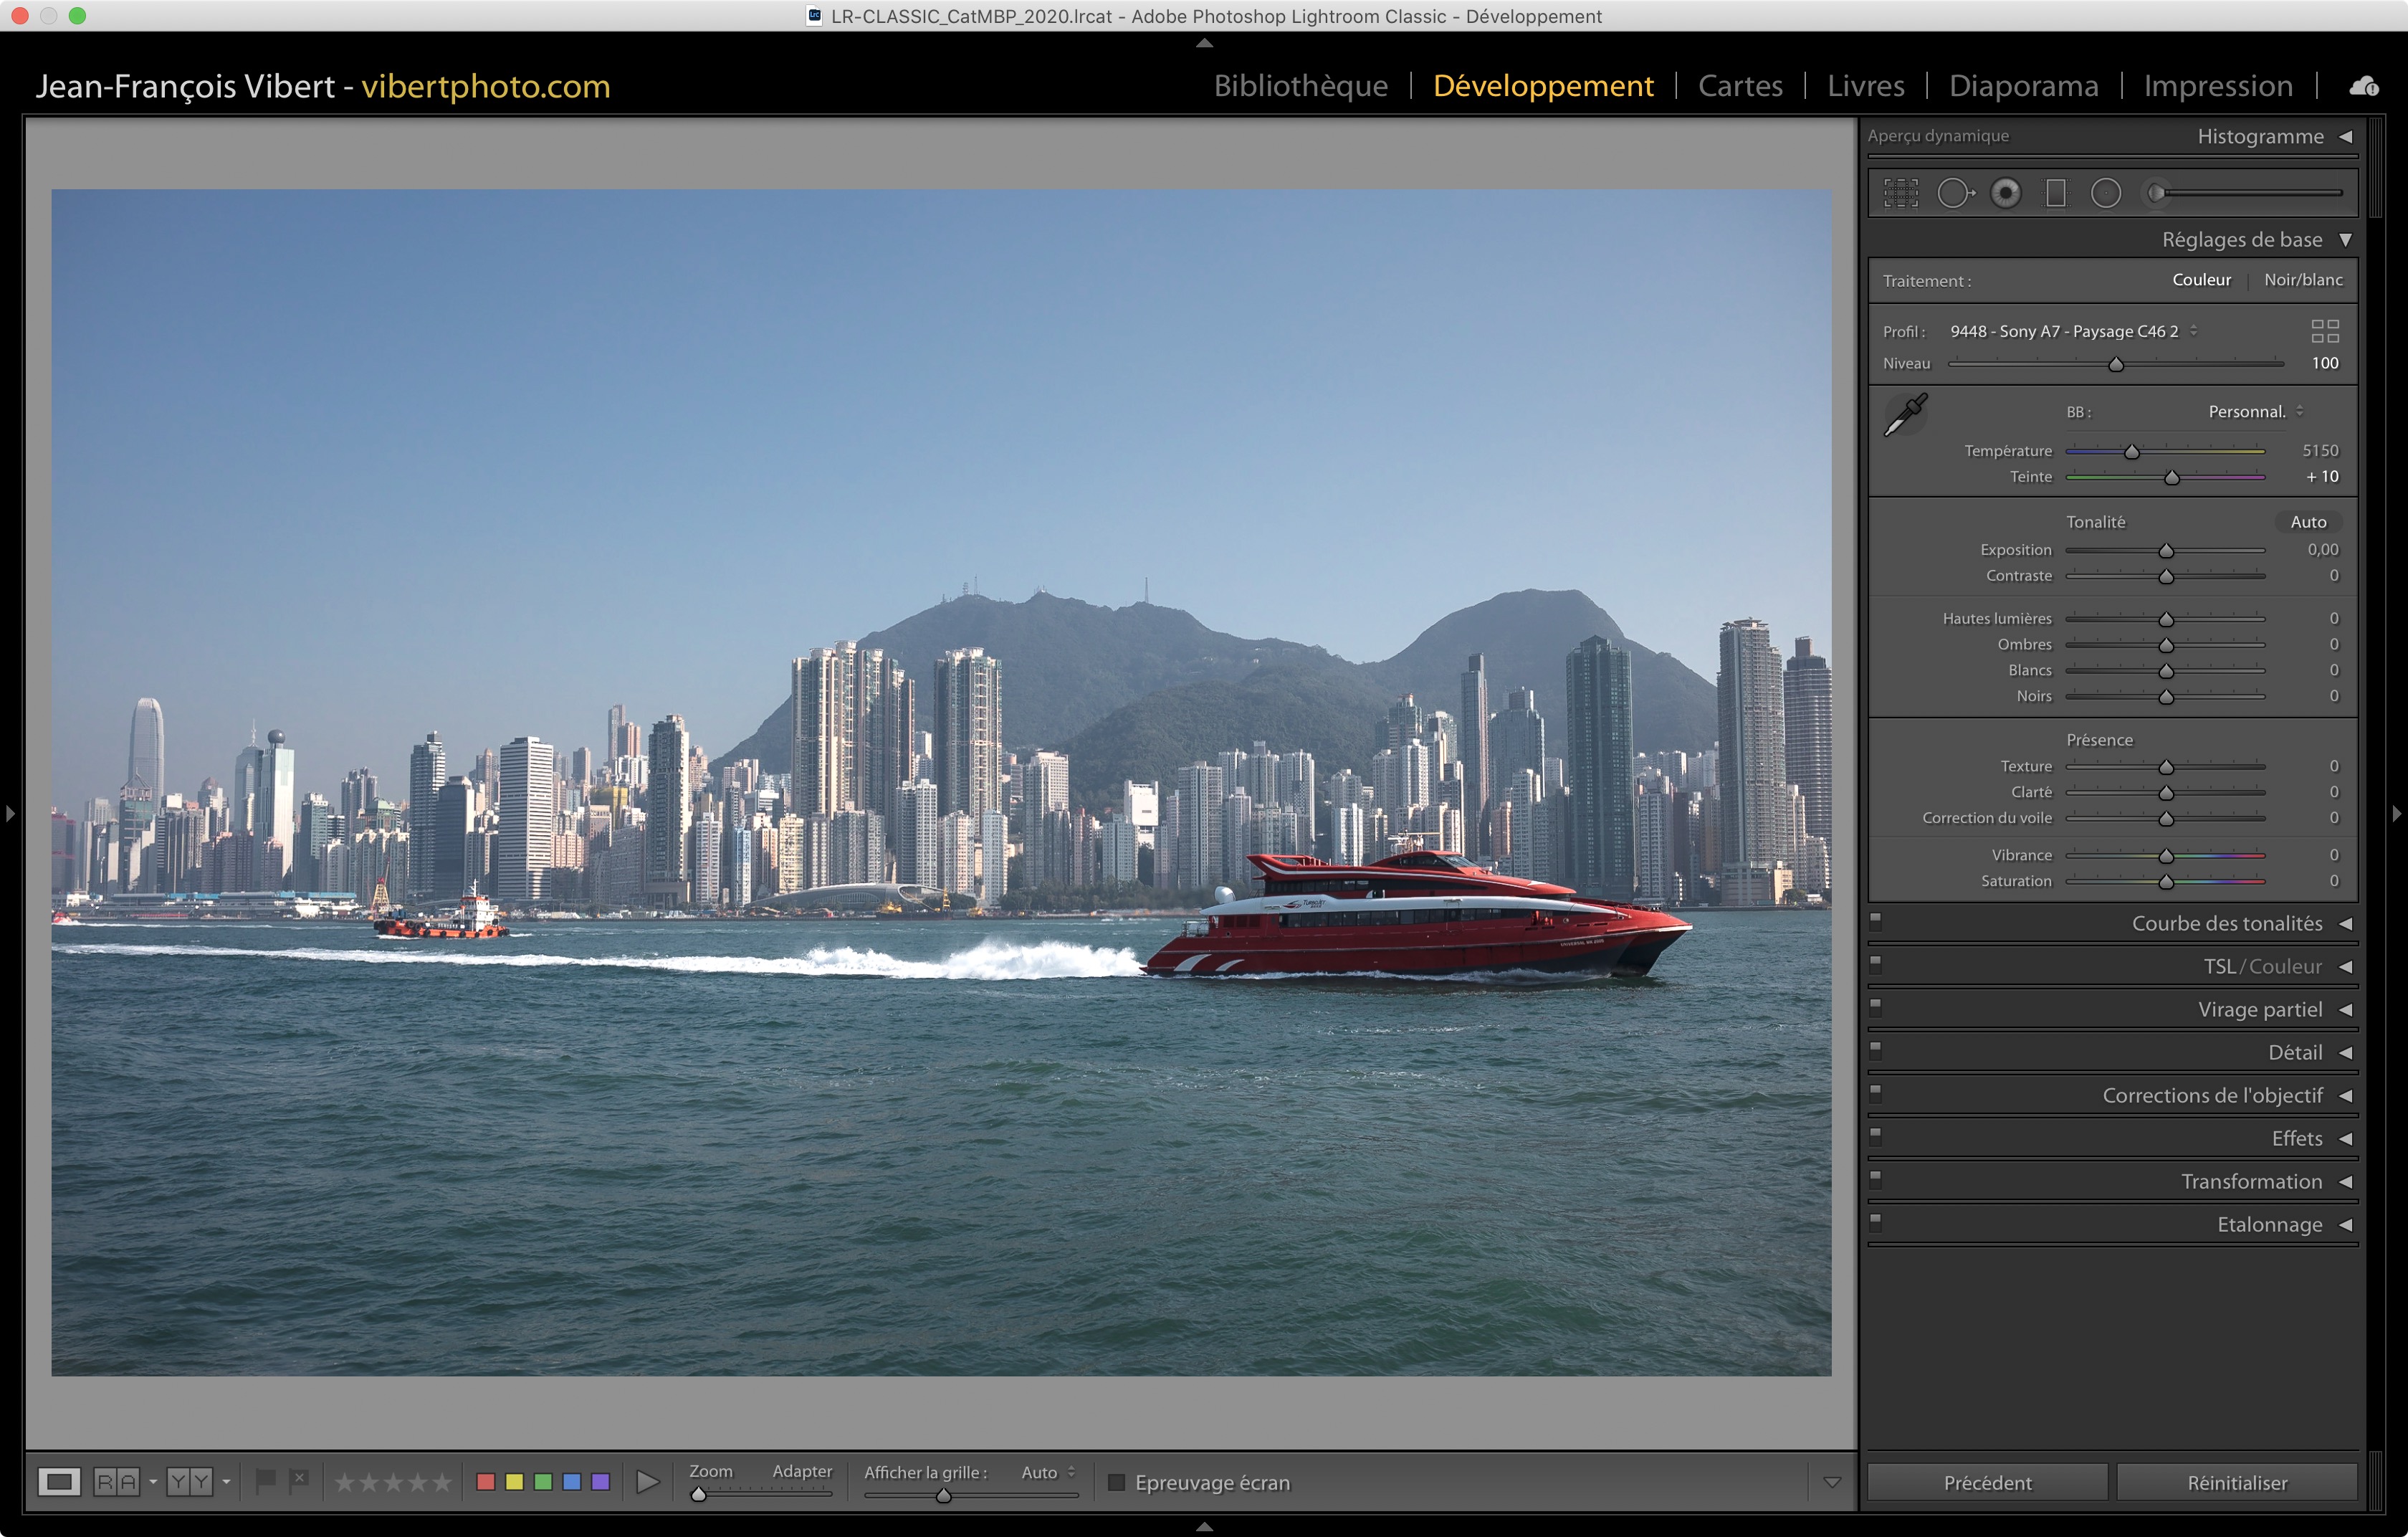Open the profile browser grid icon
The height and width of the screenshot is (1537, 2408).
(x=2325, y=331)
